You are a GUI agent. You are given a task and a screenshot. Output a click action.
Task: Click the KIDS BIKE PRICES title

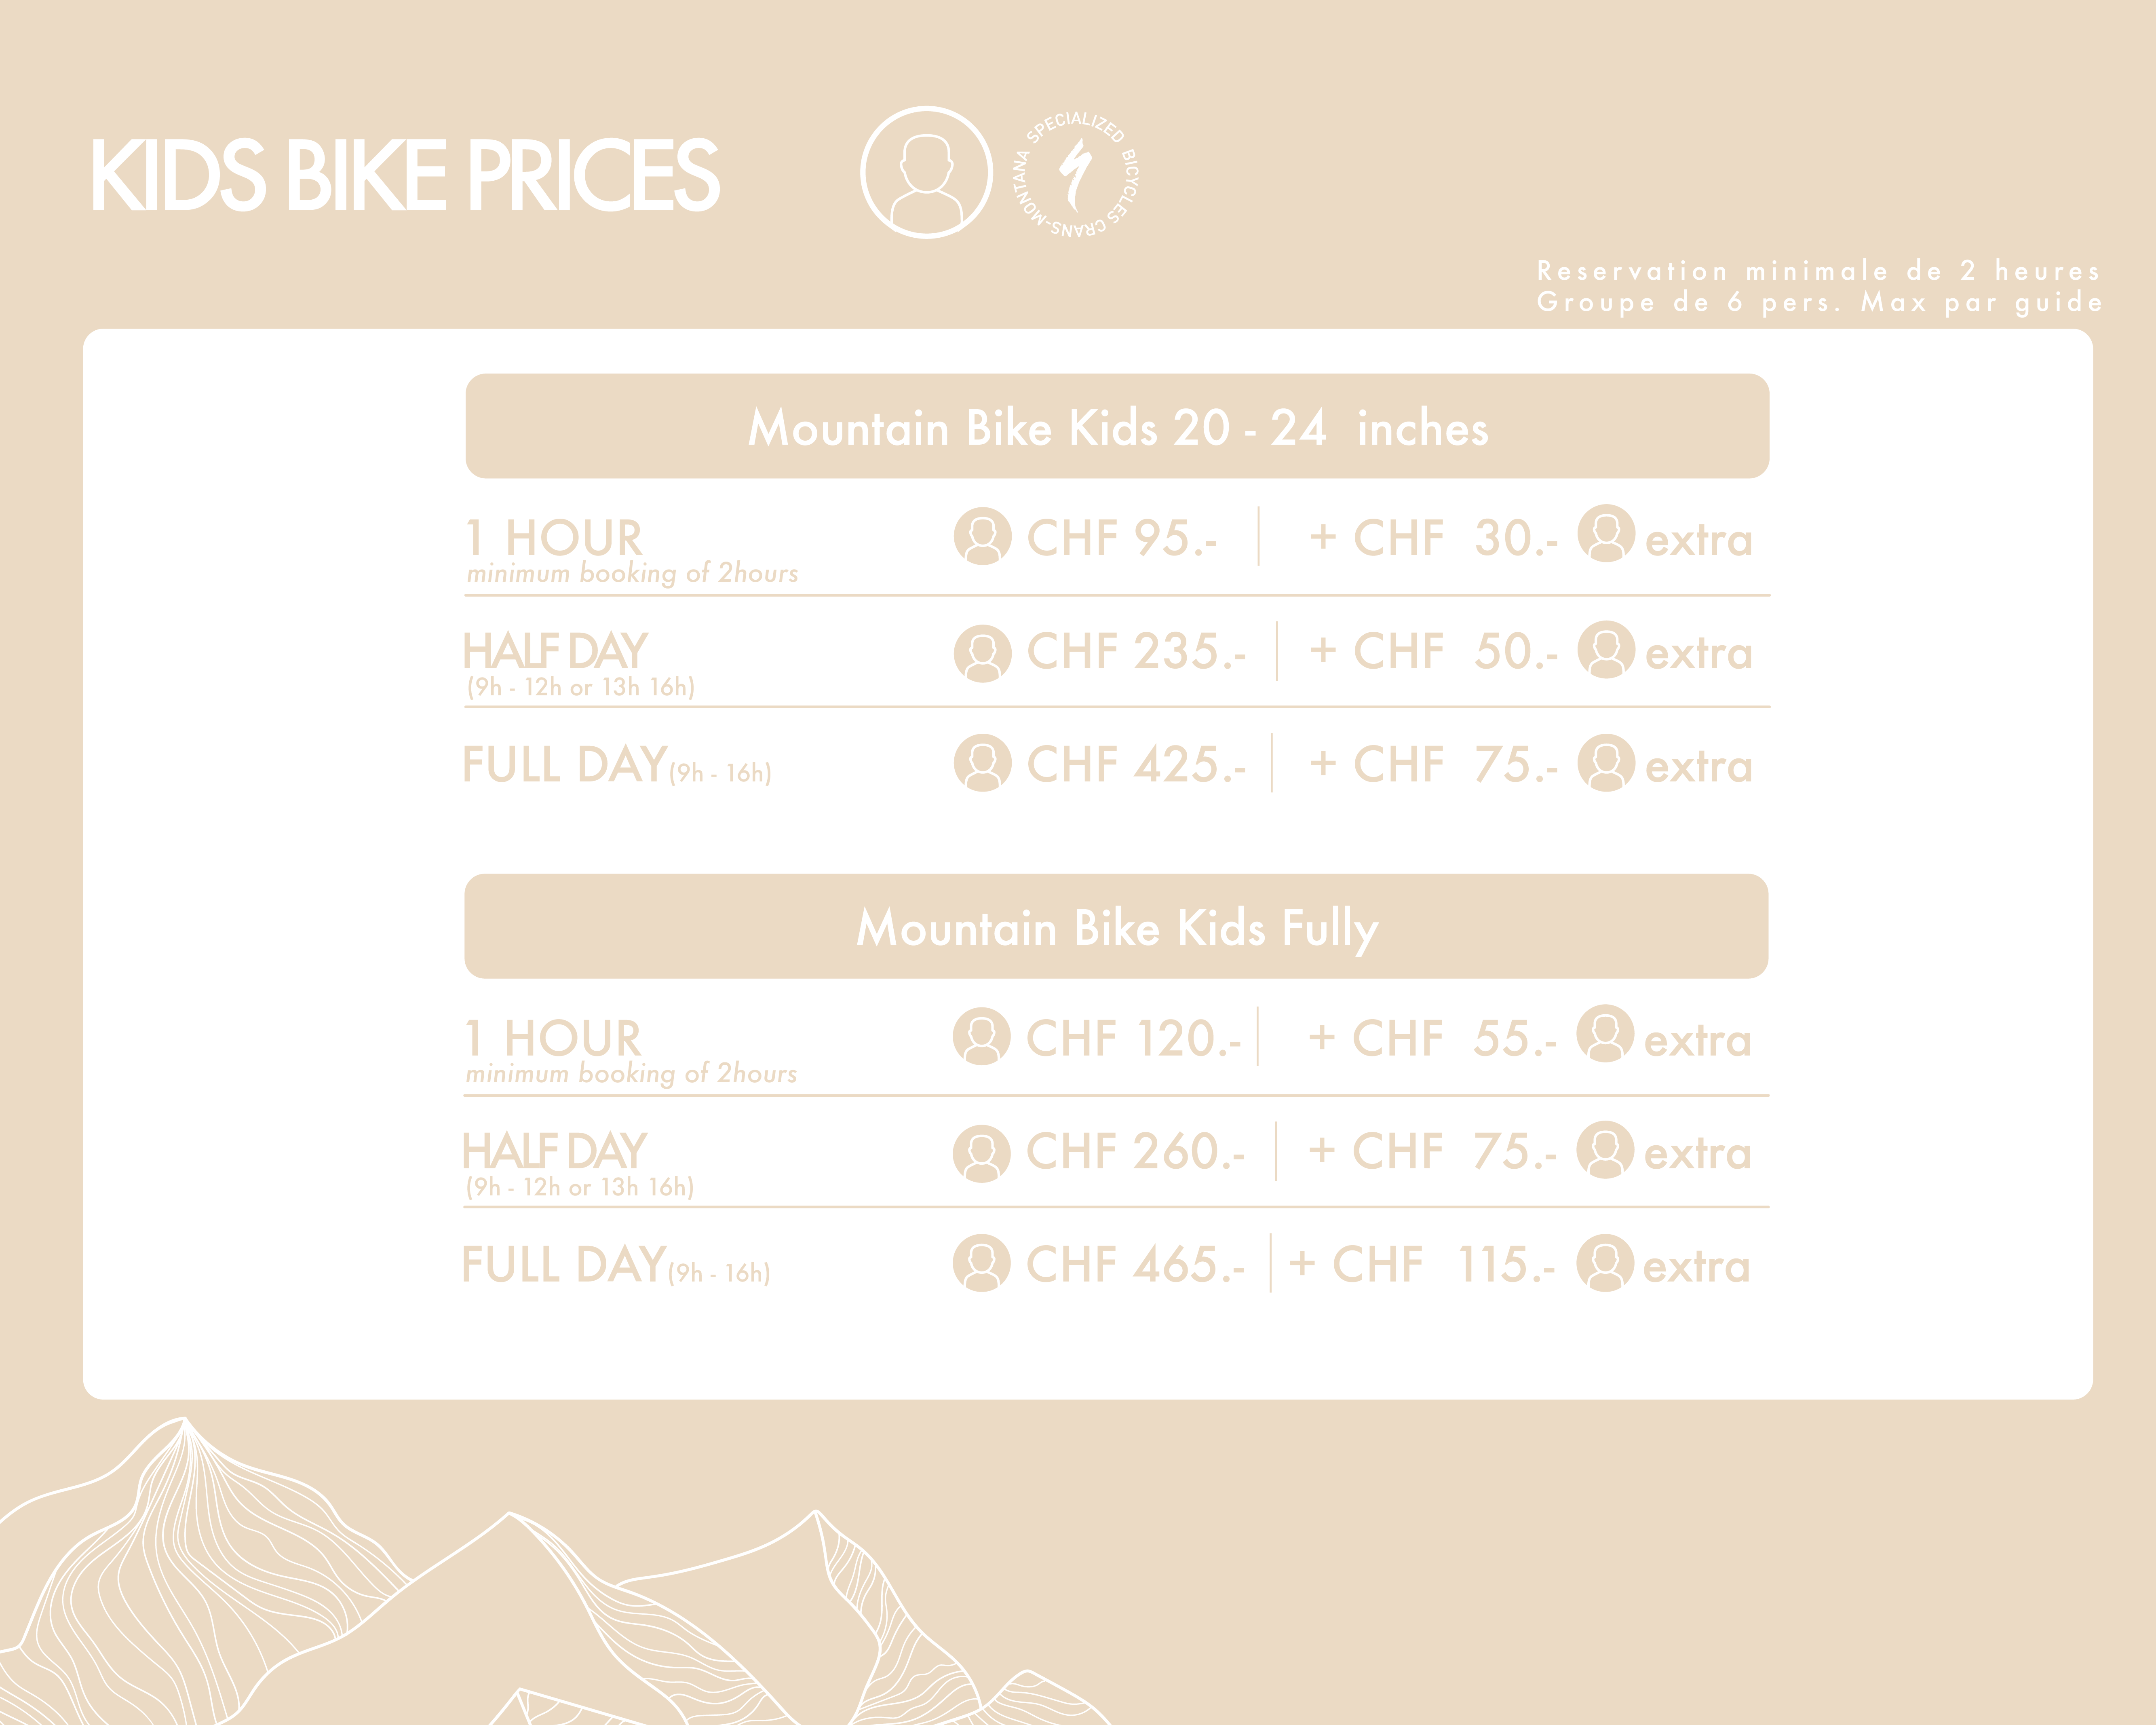(405, 176)
